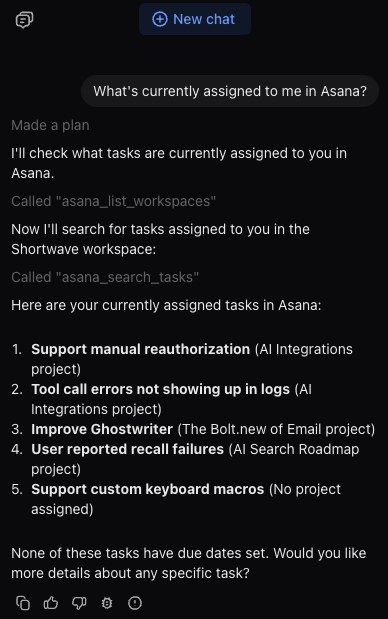Give the response a thumbs down
The width and height of the screenshot is (388, 619).
[x=79, y=603]
